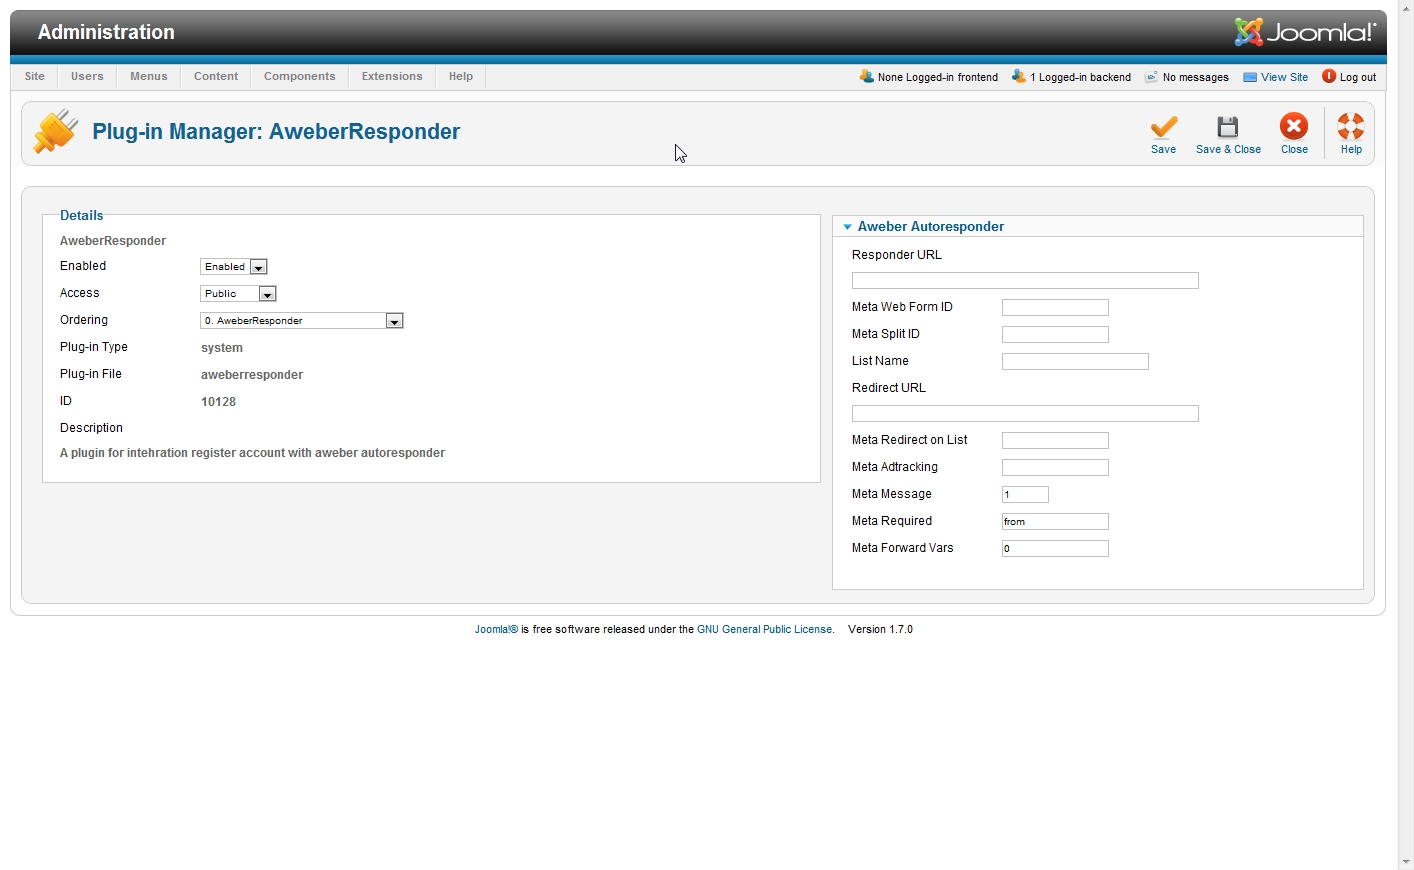Open the Access level dropdown
The image size is (1414, 870).
[x=238, y=294]
